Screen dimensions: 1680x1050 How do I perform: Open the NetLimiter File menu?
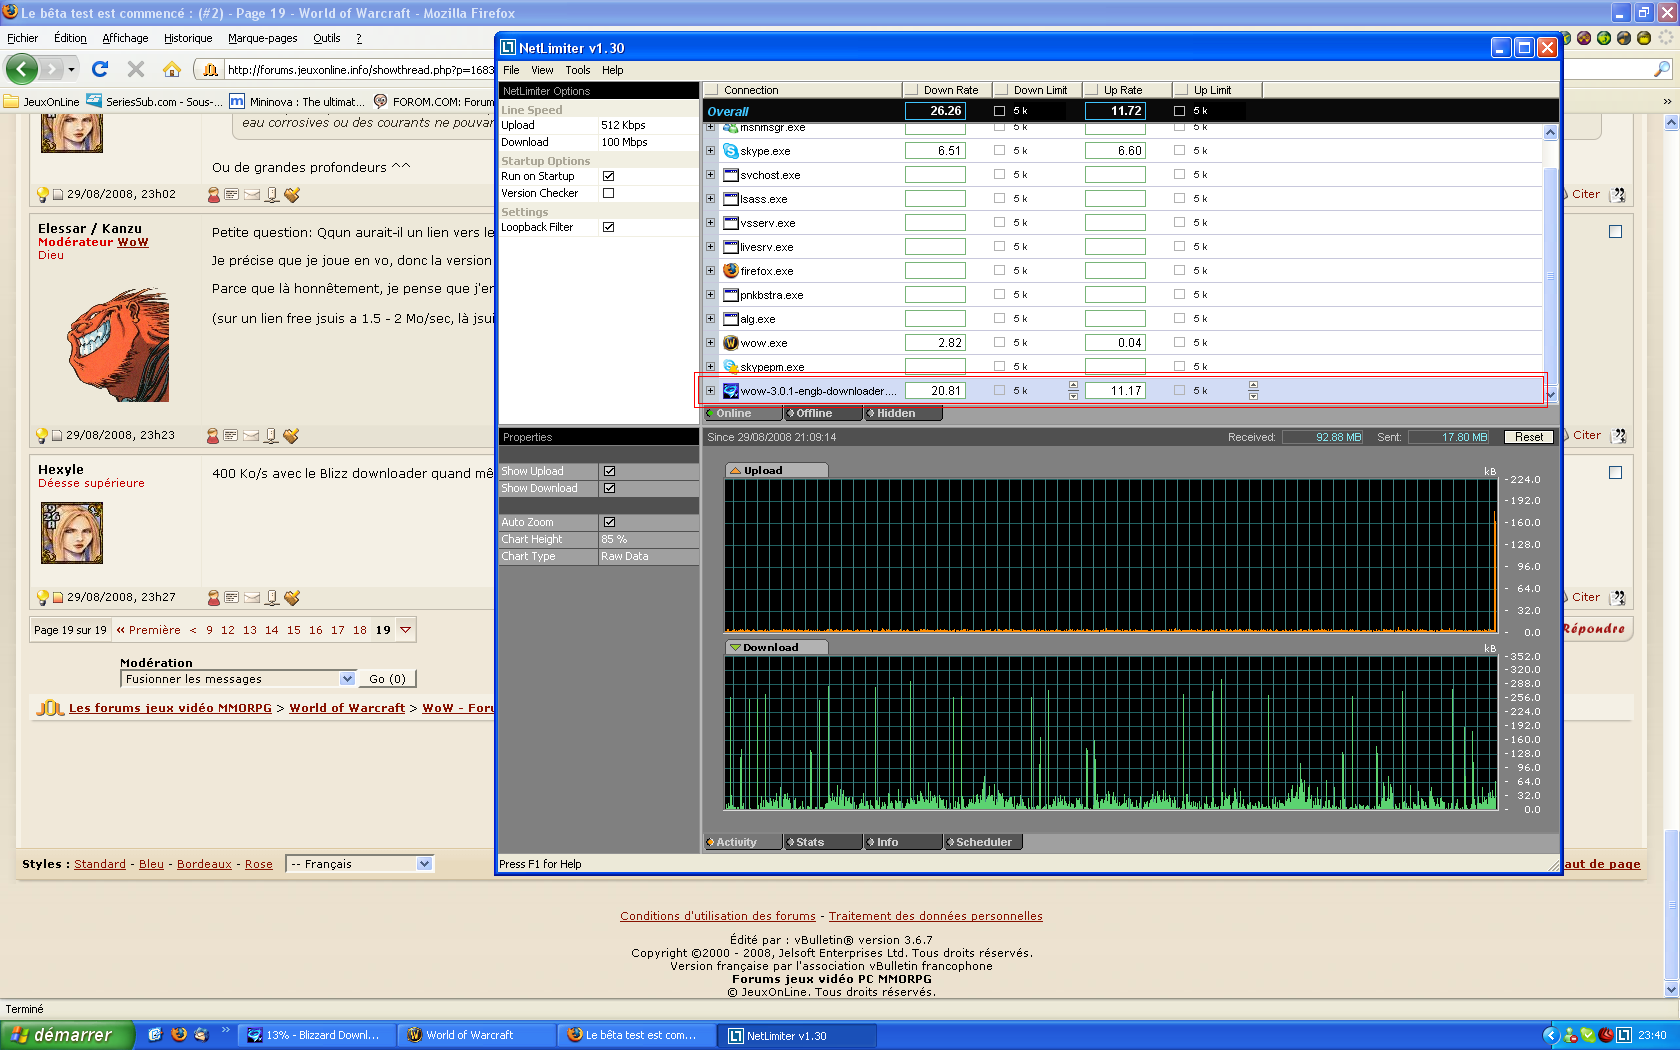tap(511, 70)
